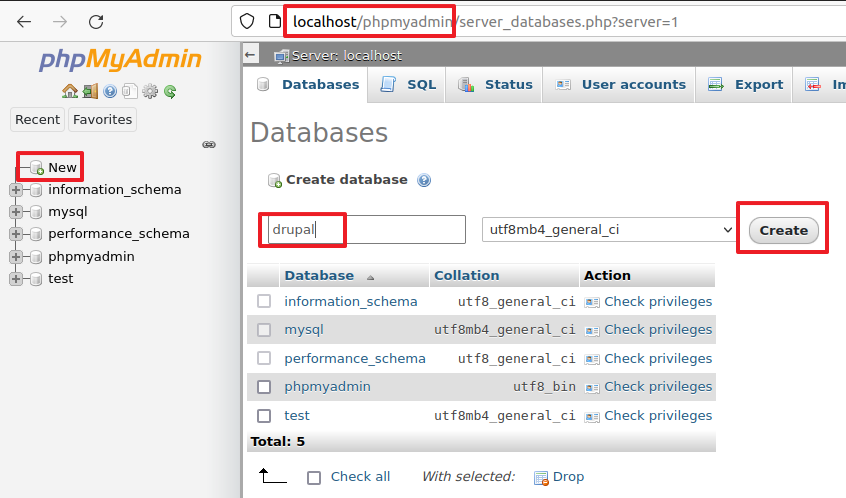The image size is (846, 498).
Task: Click the phpMyAdmin Home icon
Action: point(70,91)
